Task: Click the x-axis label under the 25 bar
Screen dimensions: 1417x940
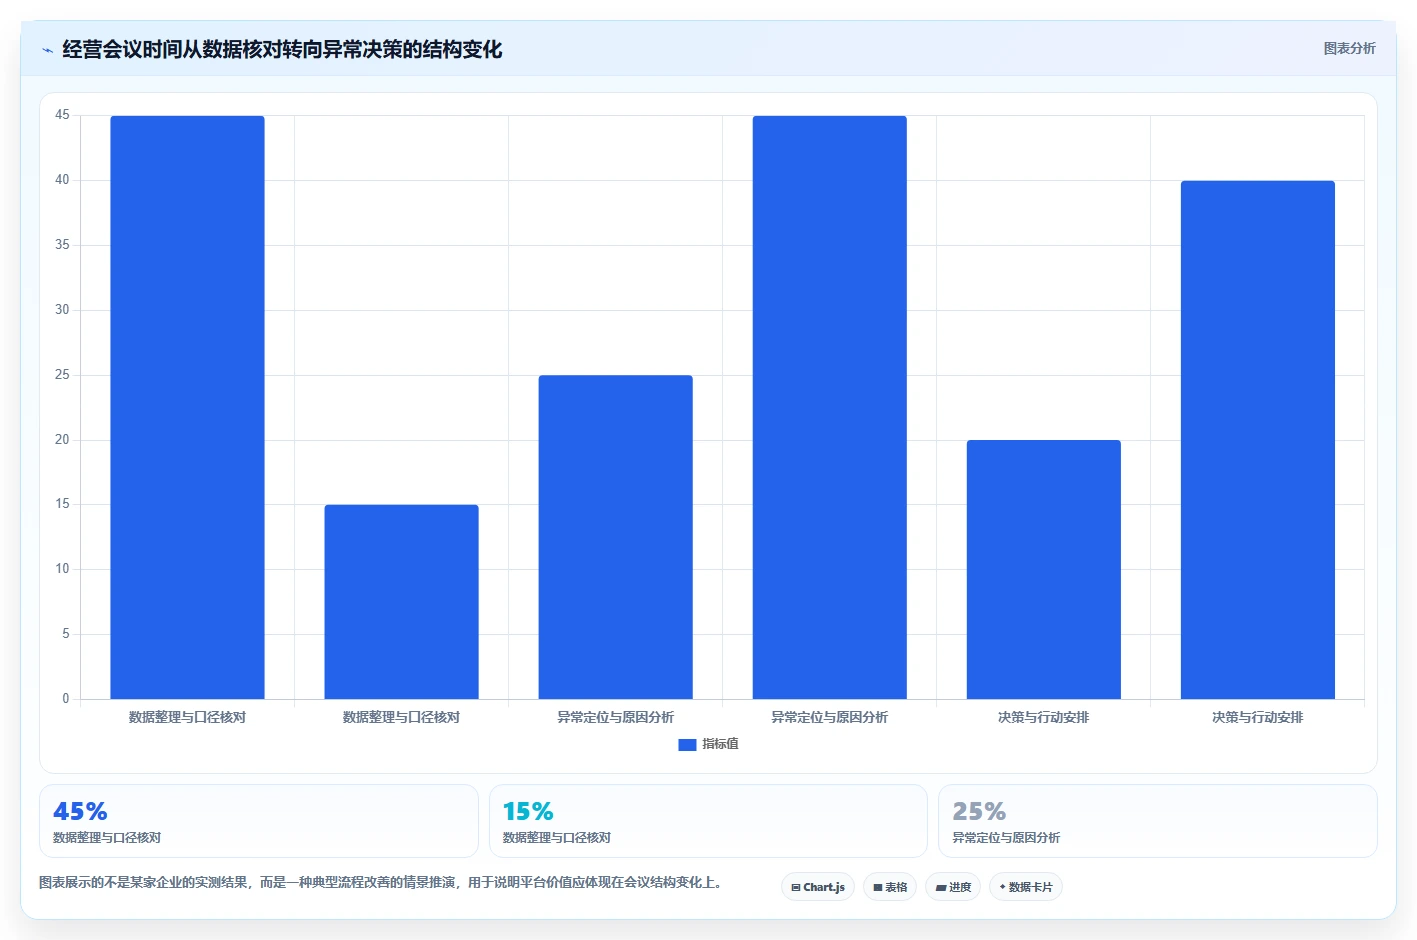Action: click(x=615, y=717)
